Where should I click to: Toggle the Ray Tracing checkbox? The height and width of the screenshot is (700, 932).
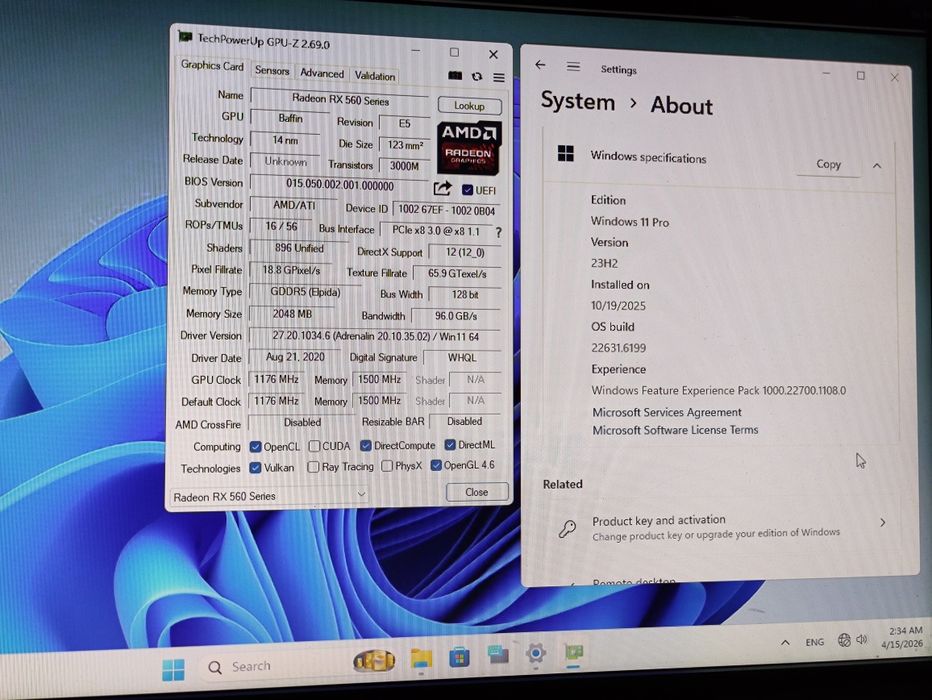coord(313,467)
